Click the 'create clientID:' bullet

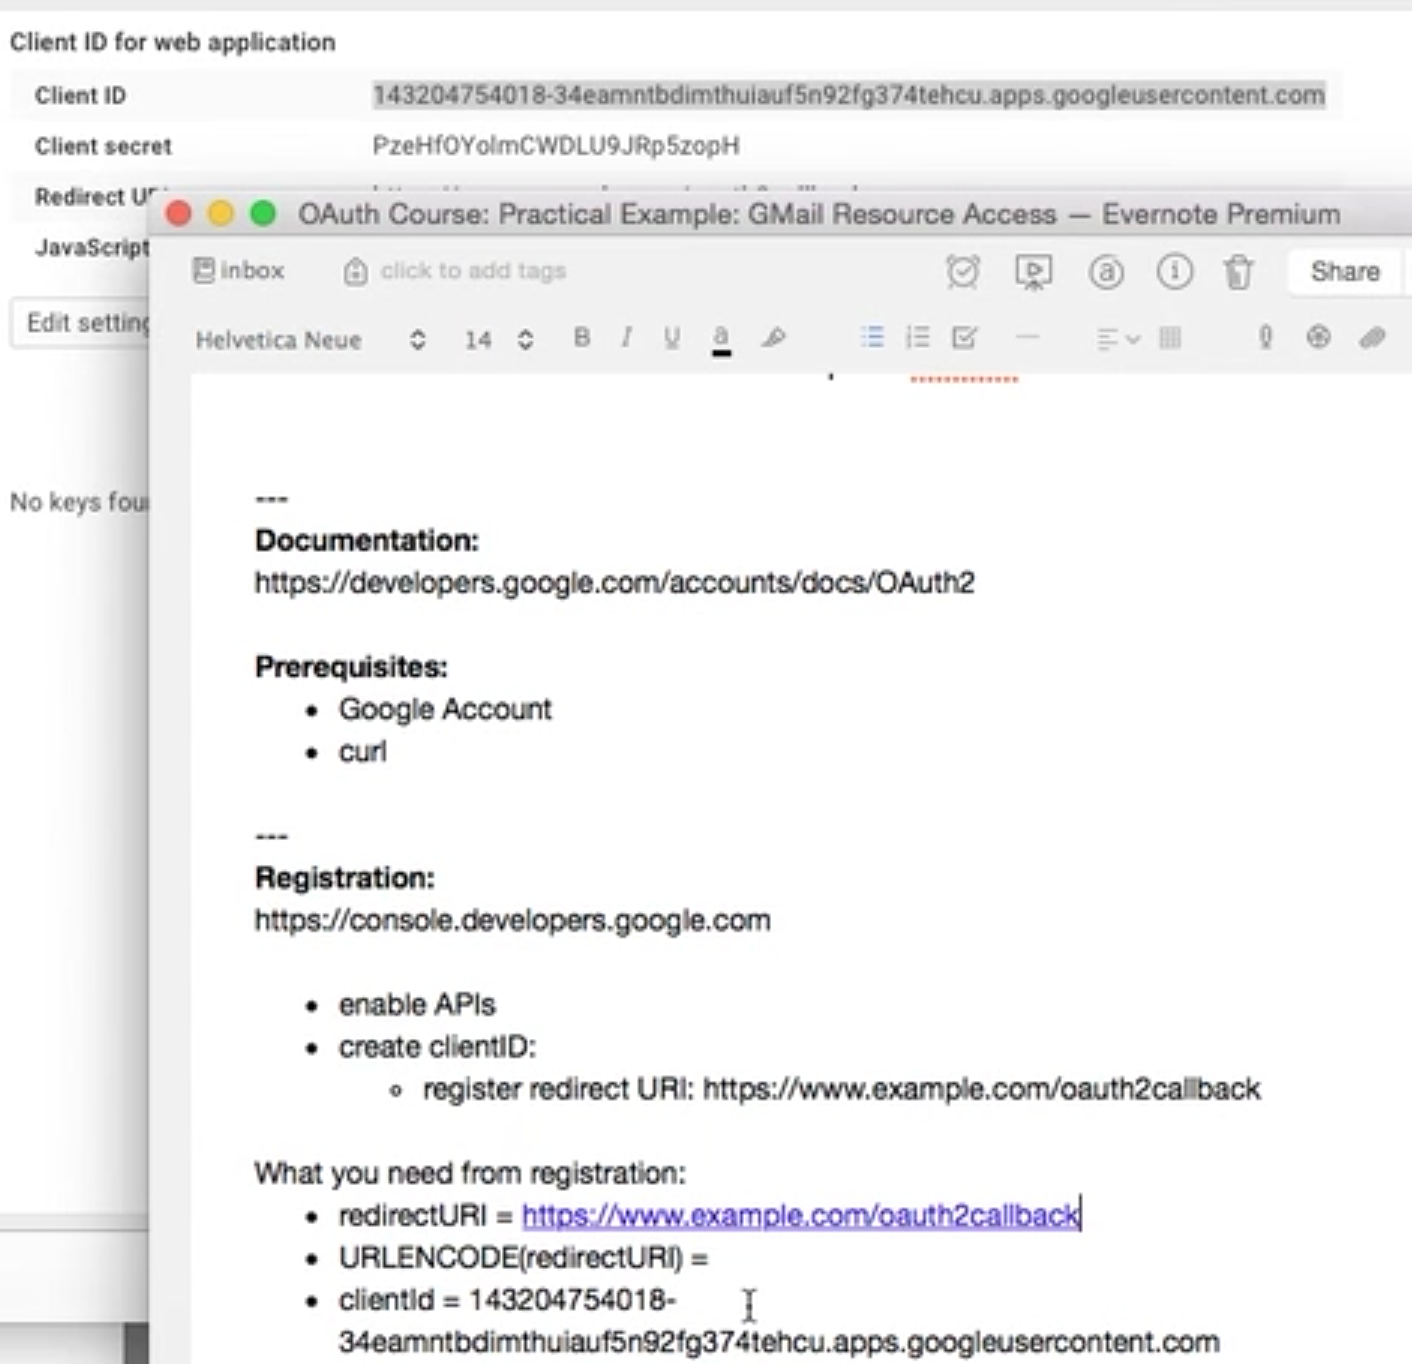coord(437,1047)
